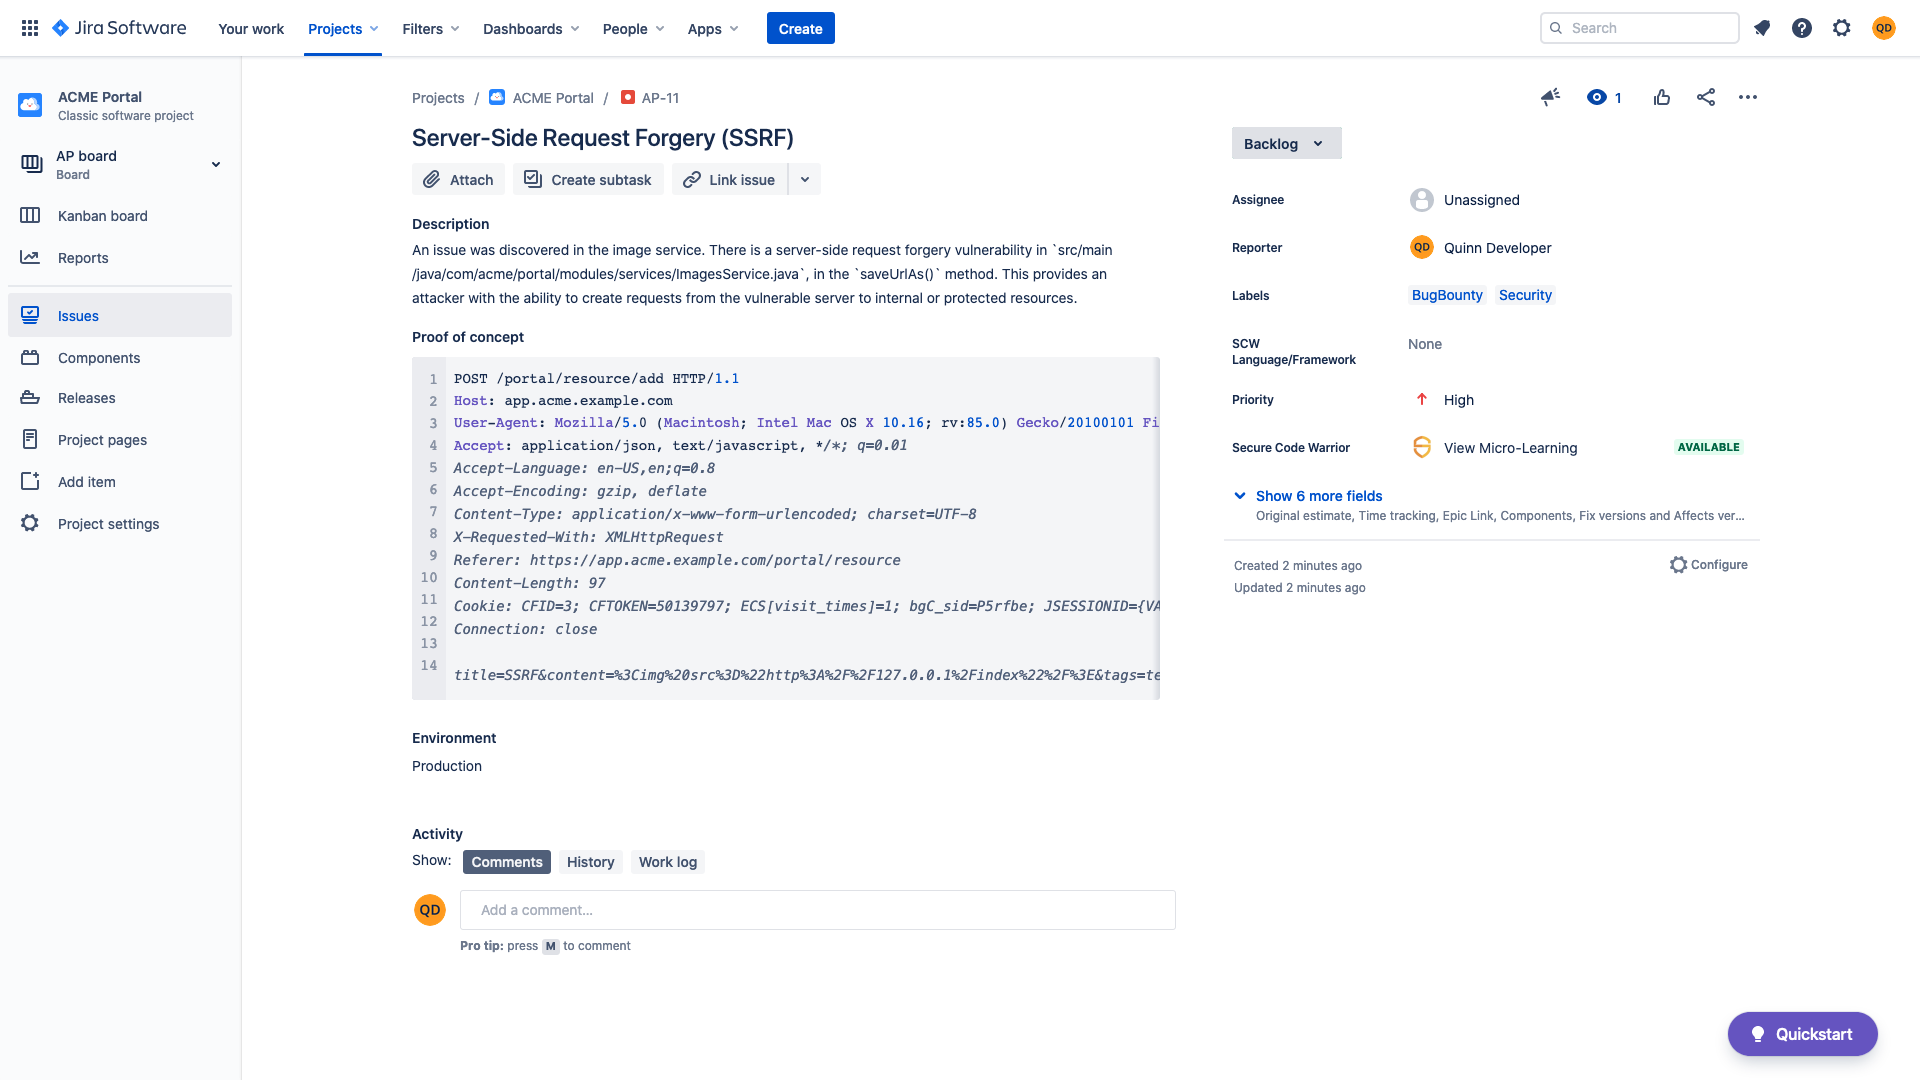This screenshot has height=1080, width=1920.
Task: Open Project settings in the sidebar
Action: click(x=120, y=524)
